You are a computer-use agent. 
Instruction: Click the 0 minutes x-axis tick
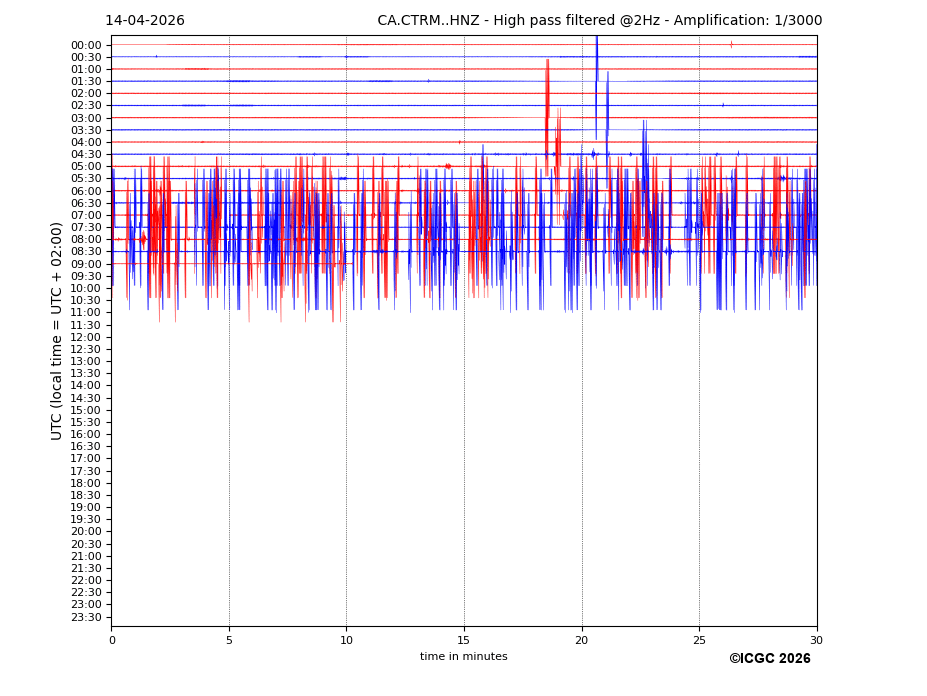pyautogui.click(x=111, y=640)
